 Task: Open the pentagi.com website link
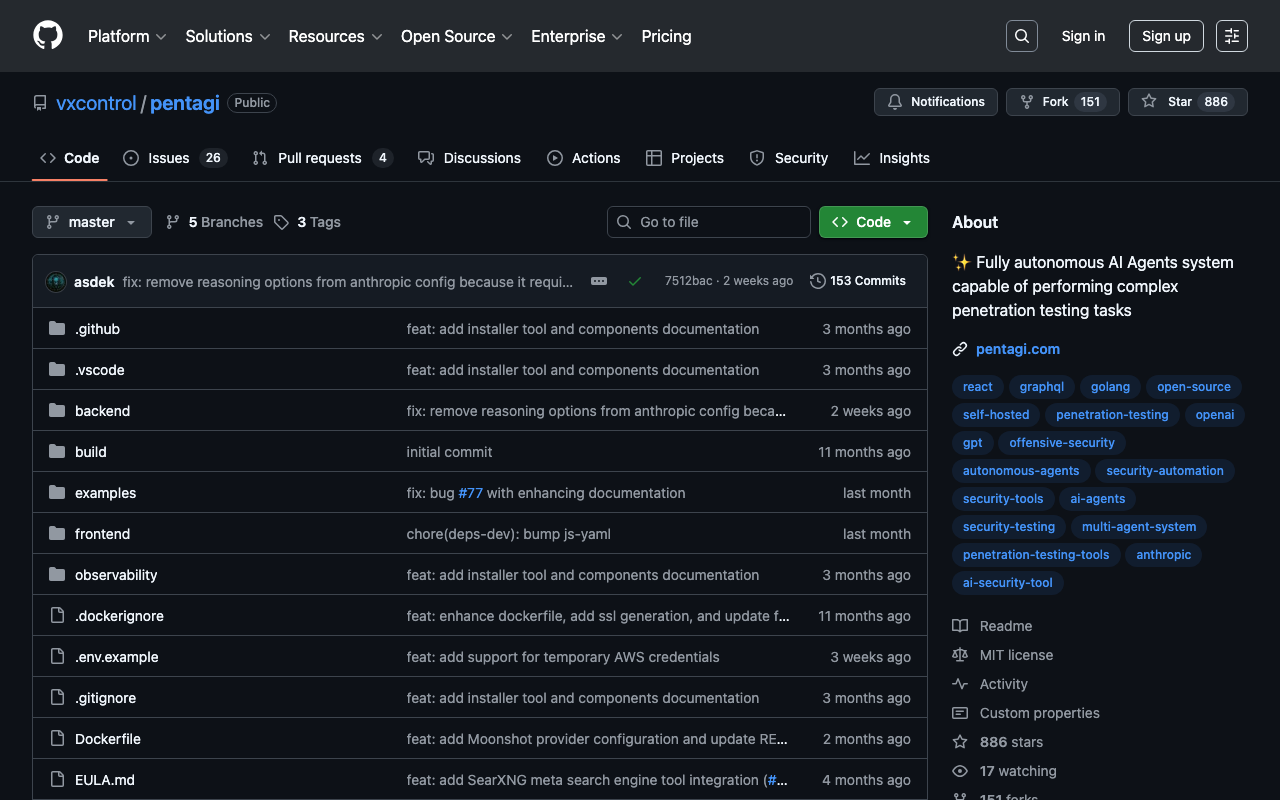click(x=1017, y=349)
